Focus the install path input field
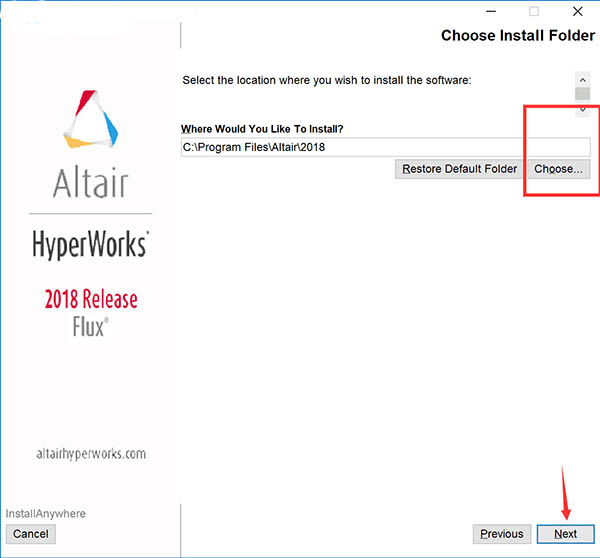Screen dimensions: 600x558 [385, 147]
